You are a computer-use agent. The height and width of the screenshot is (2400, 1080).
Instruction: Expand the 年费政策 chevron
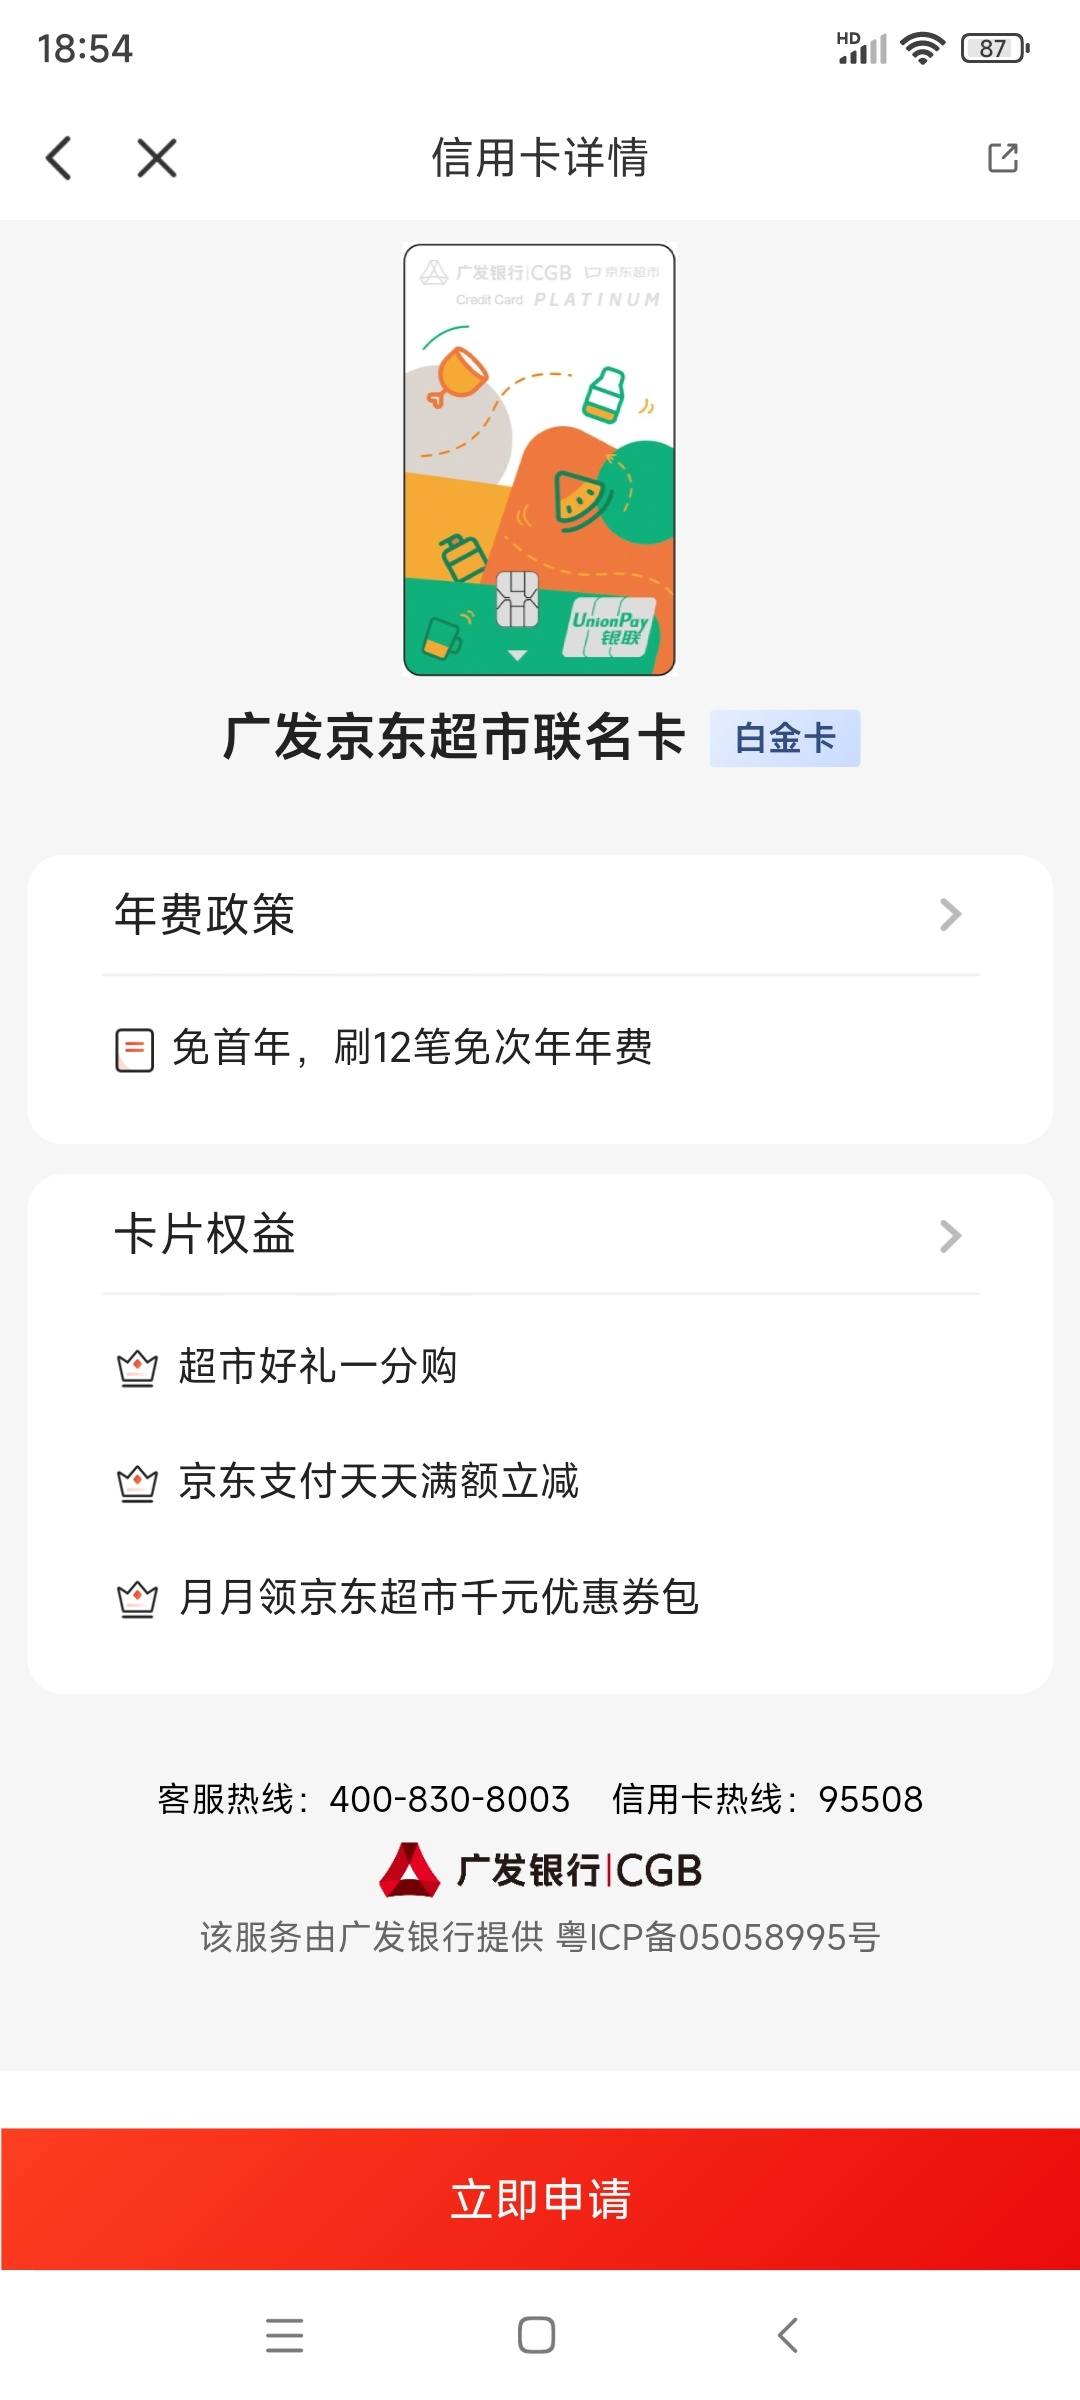point(950,914)
